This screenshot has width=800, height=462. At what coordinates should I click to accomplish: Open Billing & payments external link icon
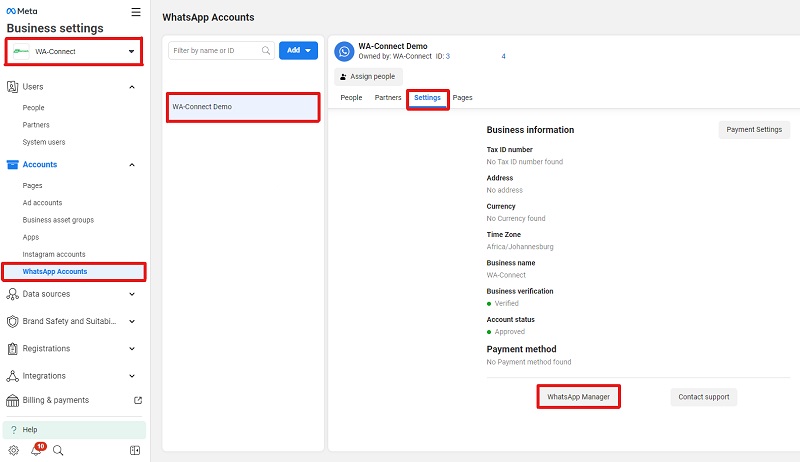[138, 400]
